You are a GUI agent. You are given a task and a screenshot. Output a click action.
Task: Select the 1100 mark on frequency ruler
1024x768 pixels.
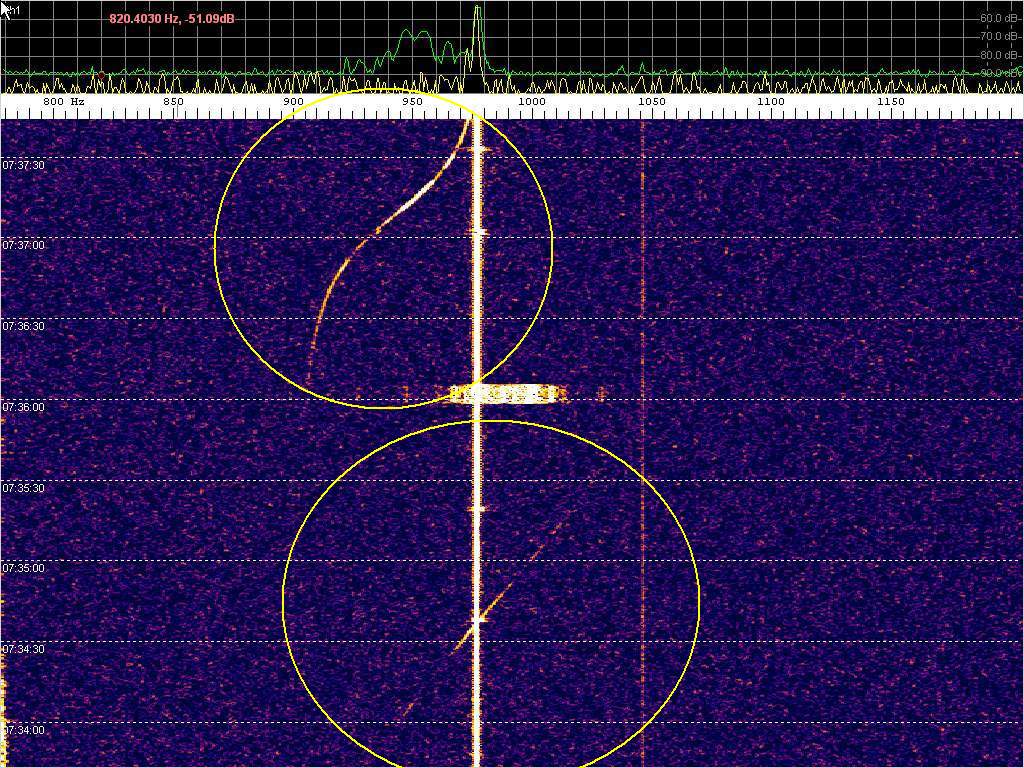(x=770, y=102)
